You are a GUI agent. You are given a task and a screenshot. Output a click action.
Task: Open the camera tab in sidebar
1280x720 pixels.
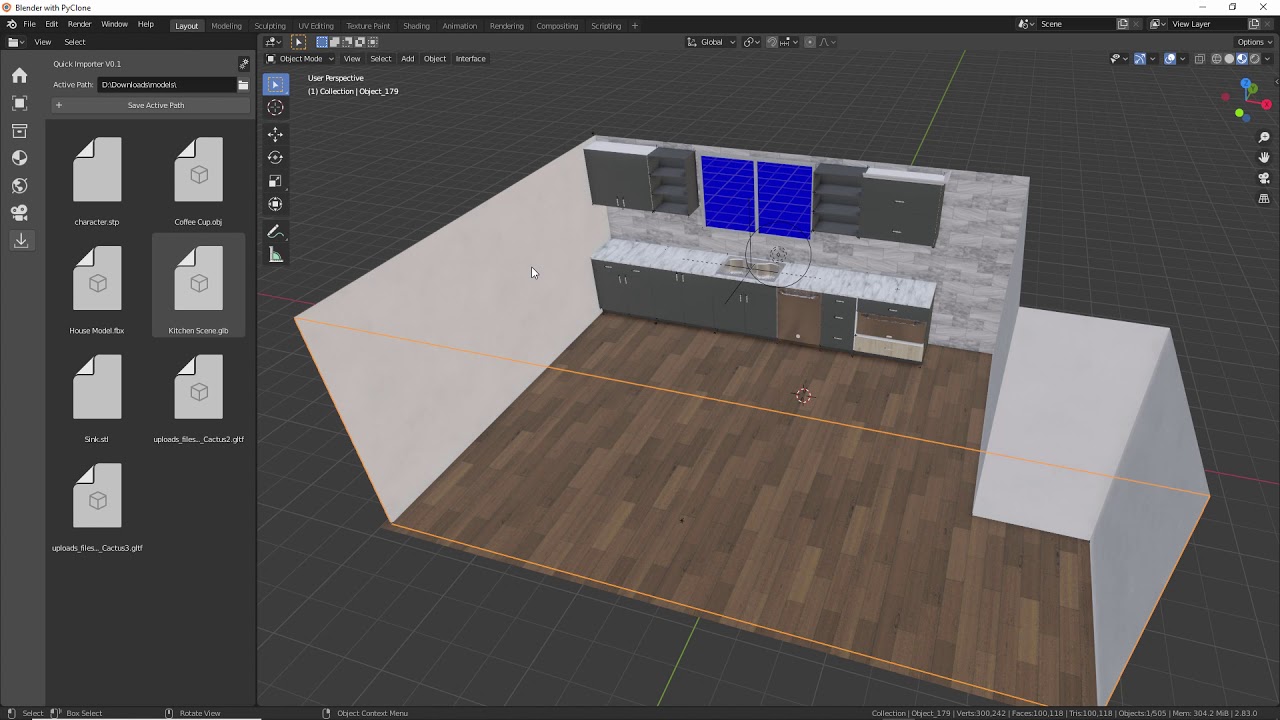point(20,212)
